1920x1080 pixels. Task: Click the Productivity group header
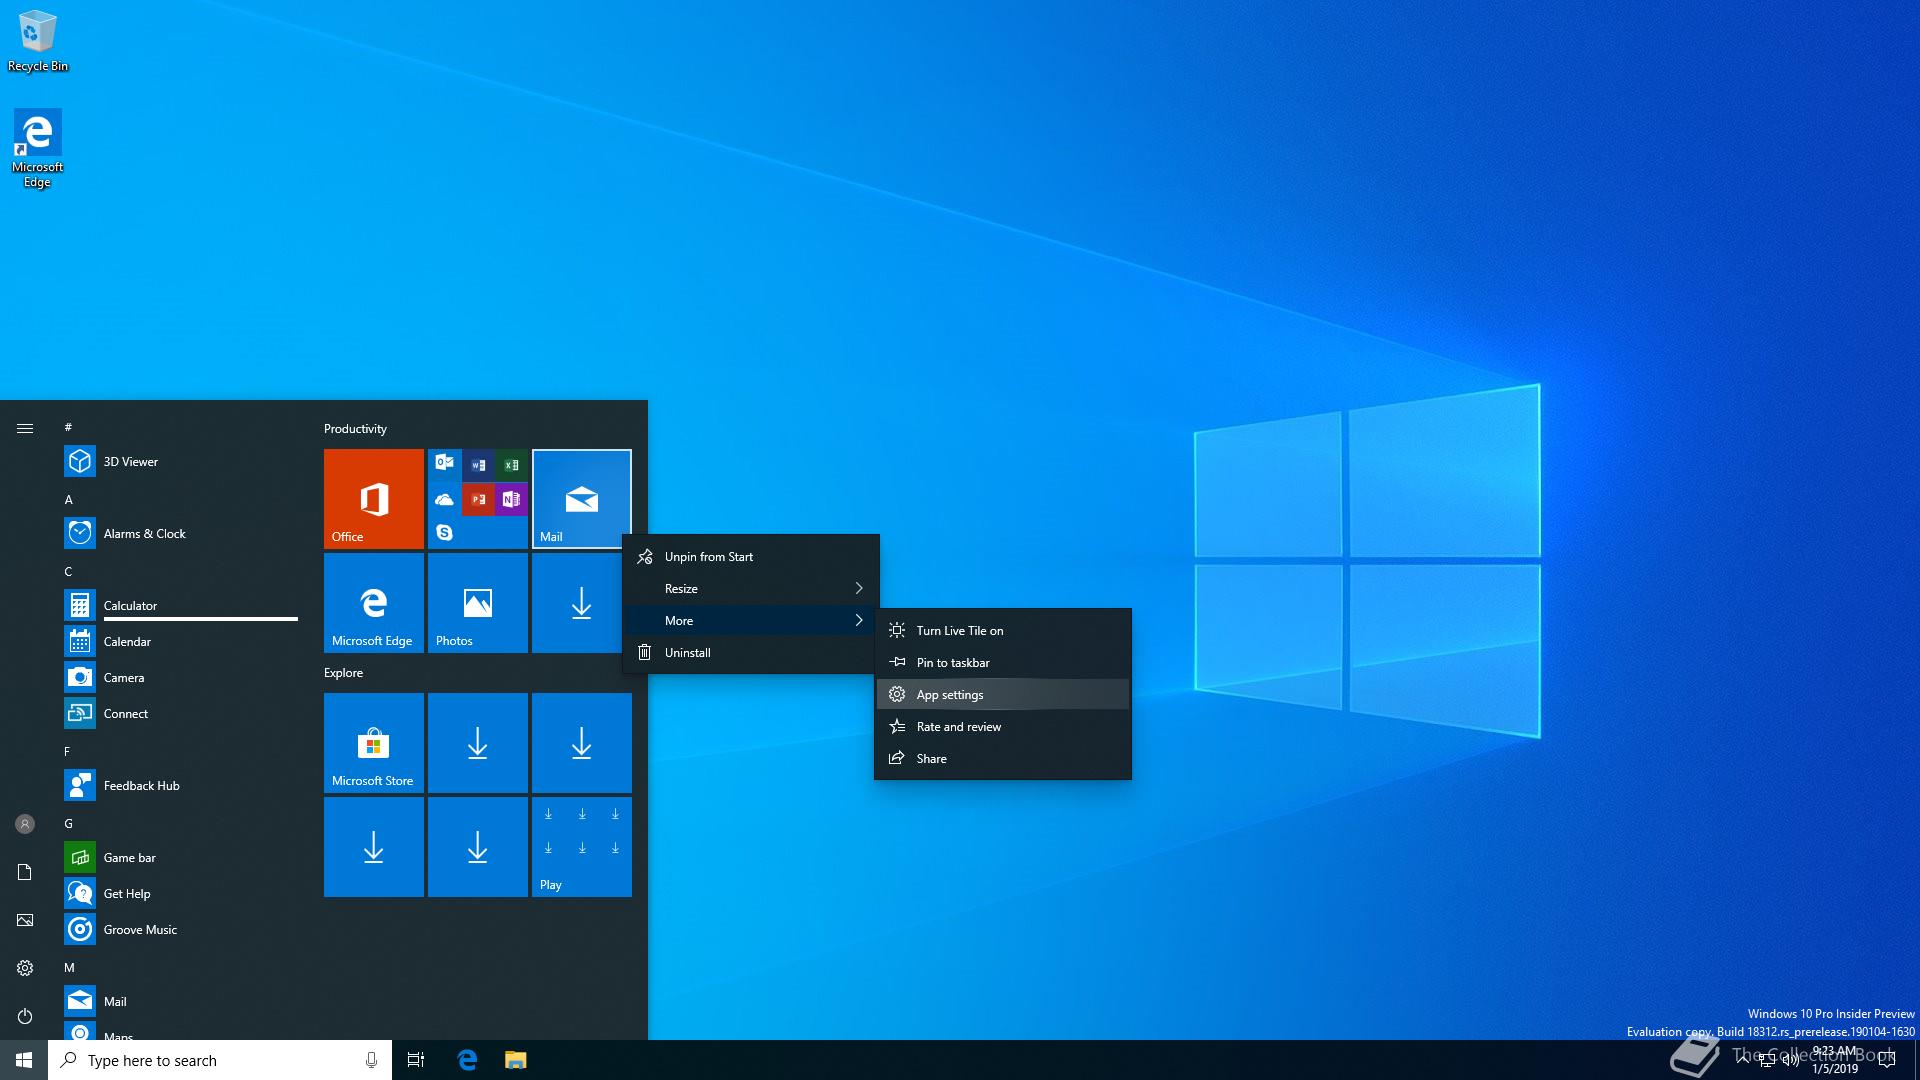pos(355,429)
